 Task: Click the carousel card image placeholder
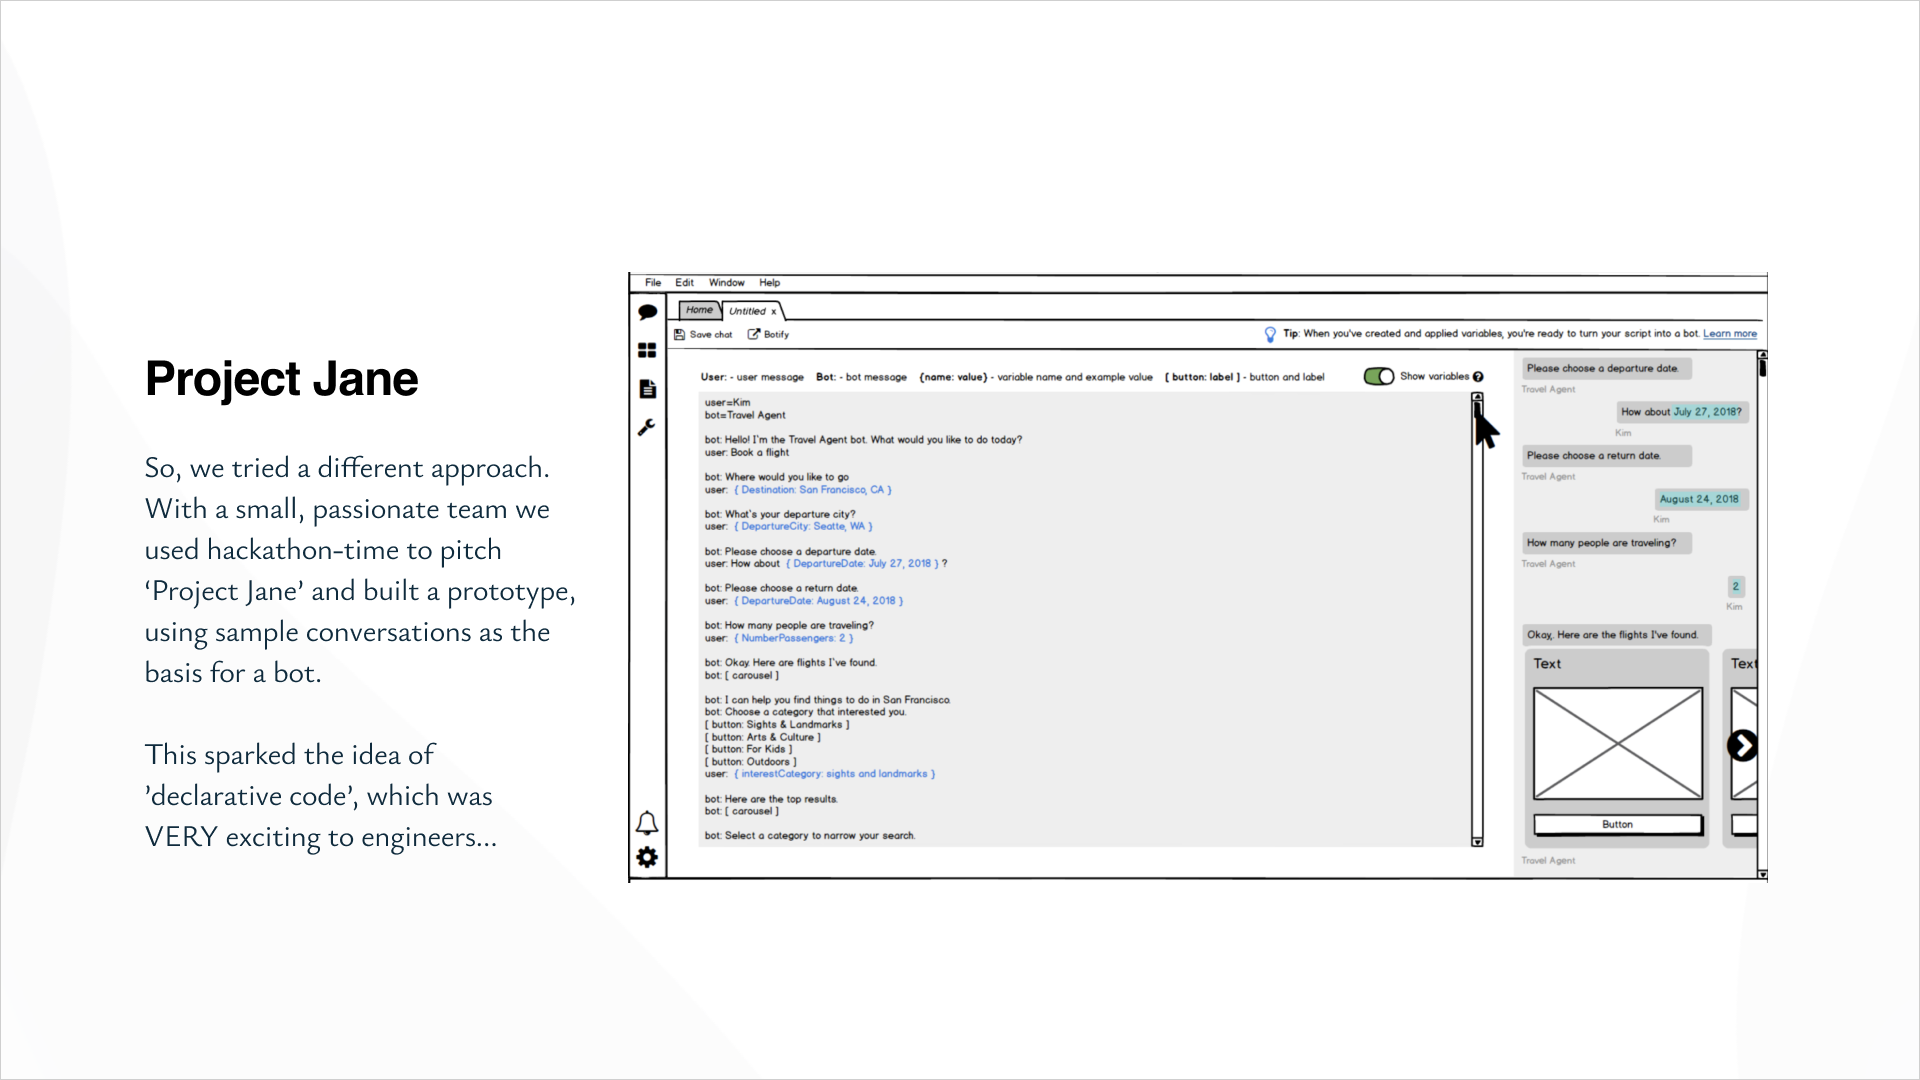[x=1618, y=743]
